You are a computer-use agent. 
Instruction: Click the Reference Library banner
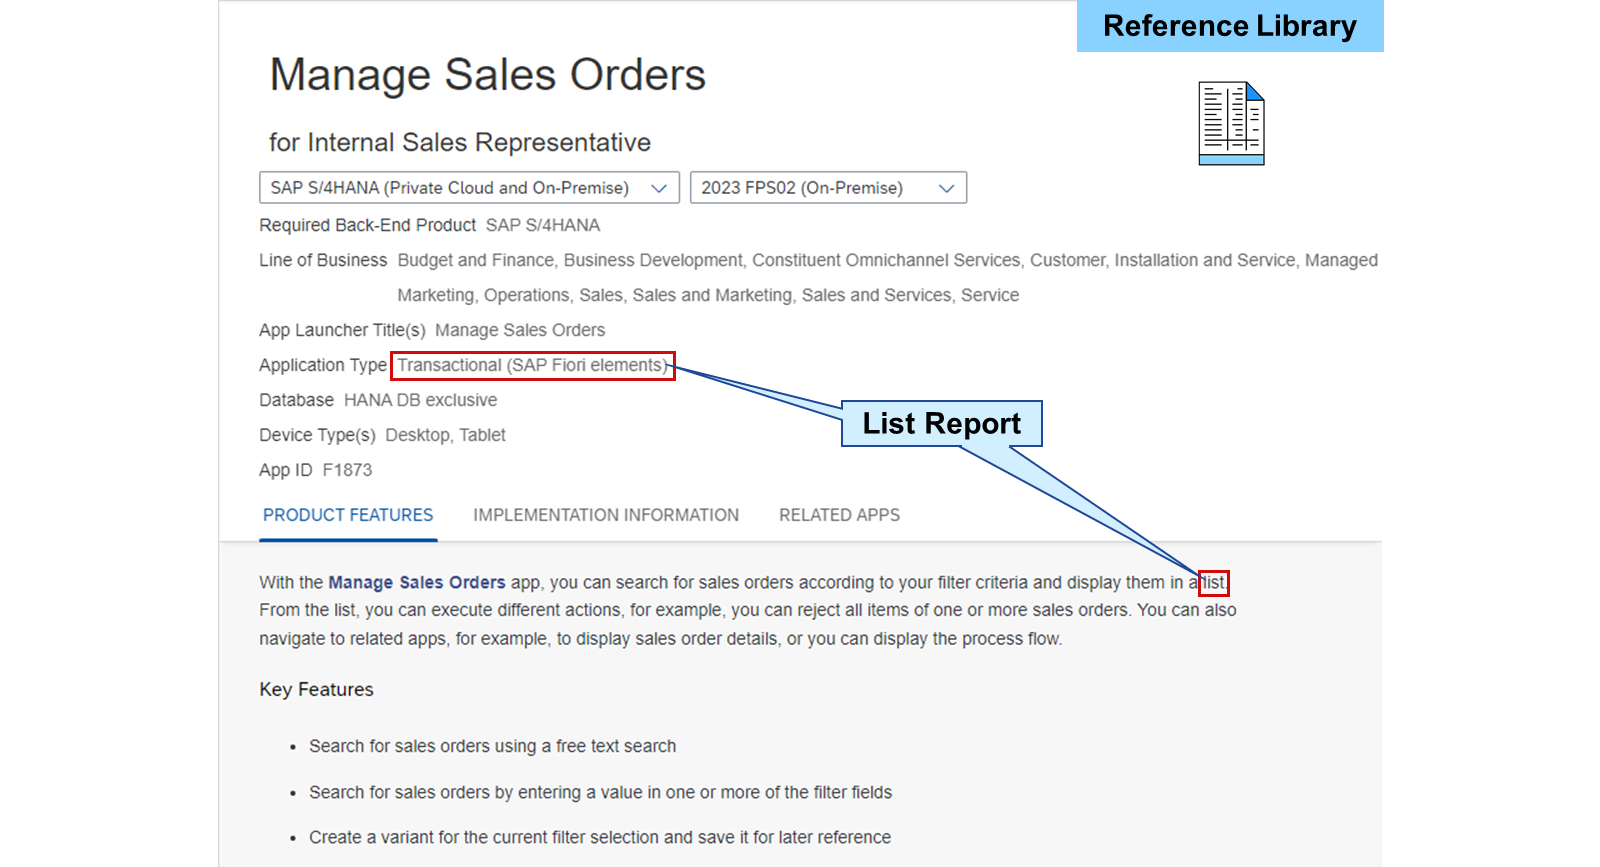pyautogui.click(x=1230, y=26)
